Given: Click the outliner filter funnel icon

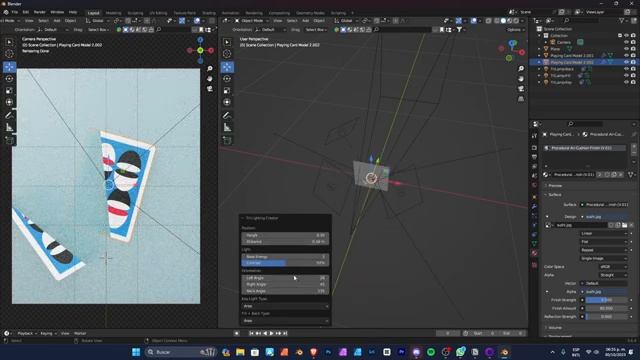Looking at the screenshot, I should click(x=622, y=20).
